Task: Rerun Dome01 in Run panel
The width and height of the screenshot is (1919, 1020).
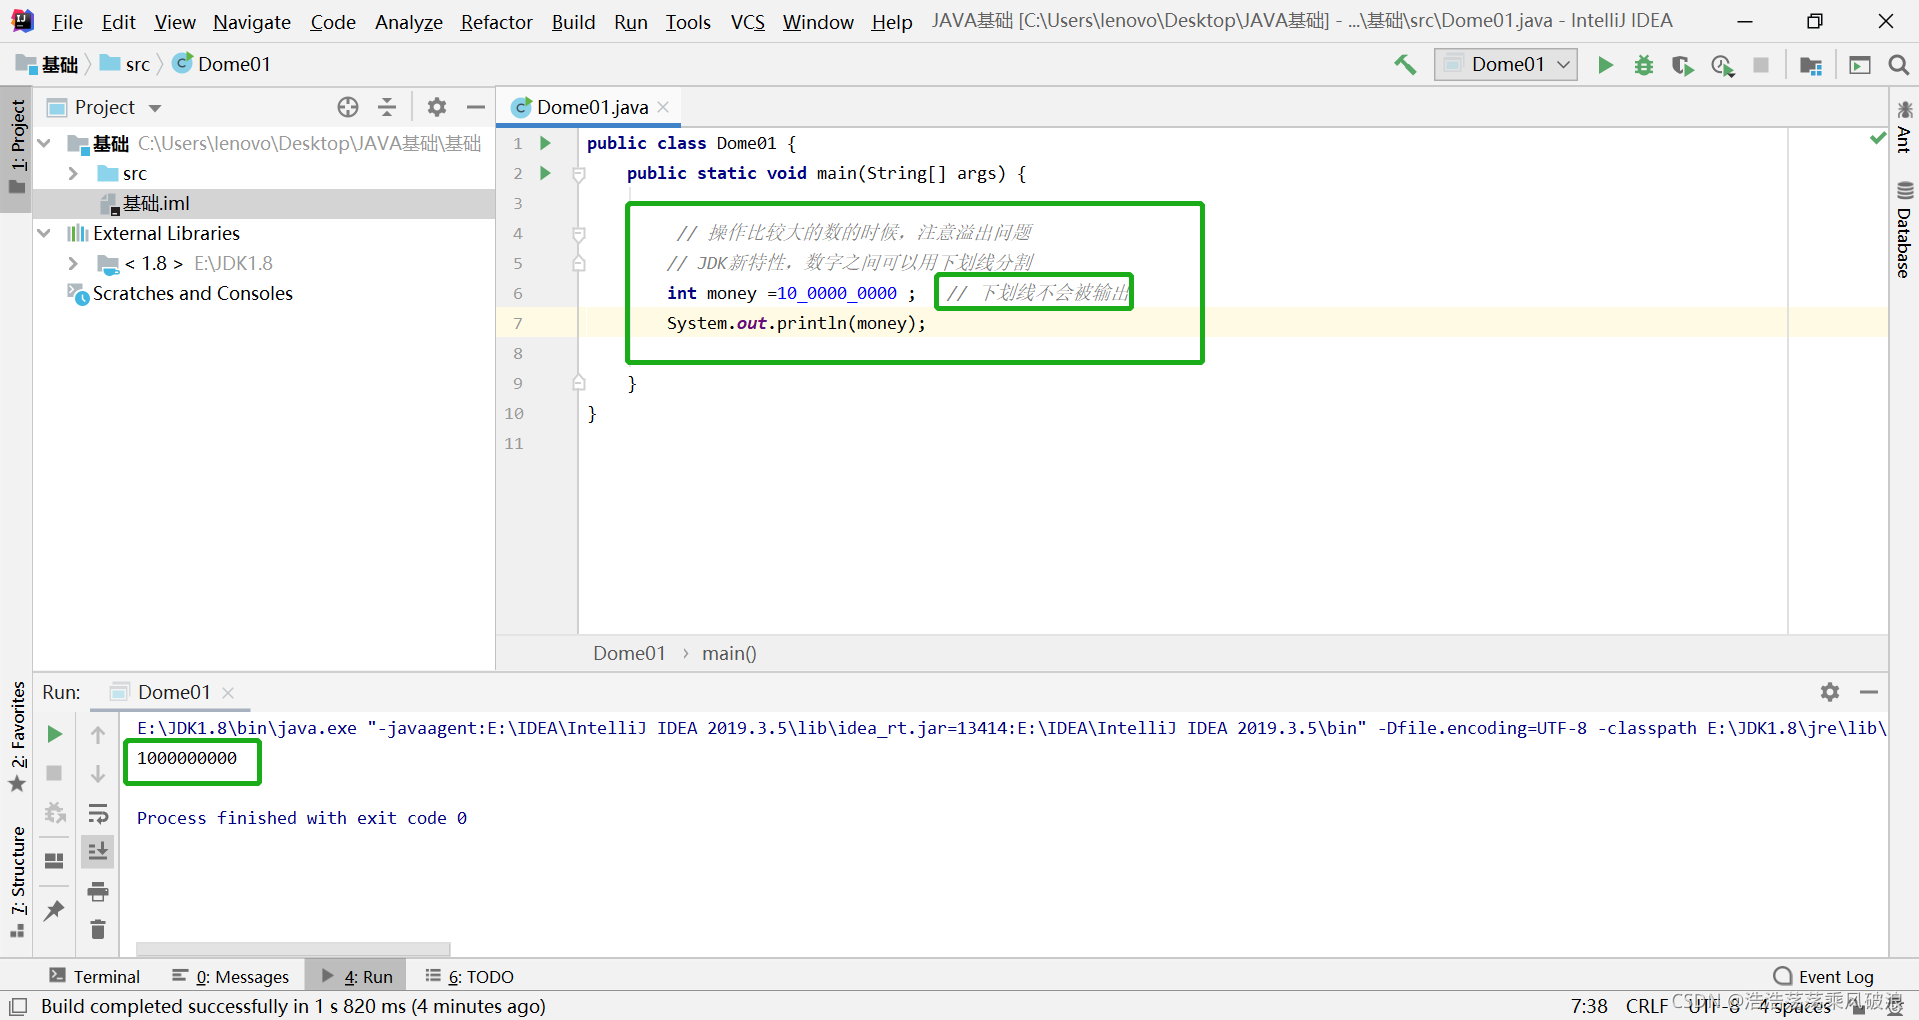Action: (x=55, y=734)
